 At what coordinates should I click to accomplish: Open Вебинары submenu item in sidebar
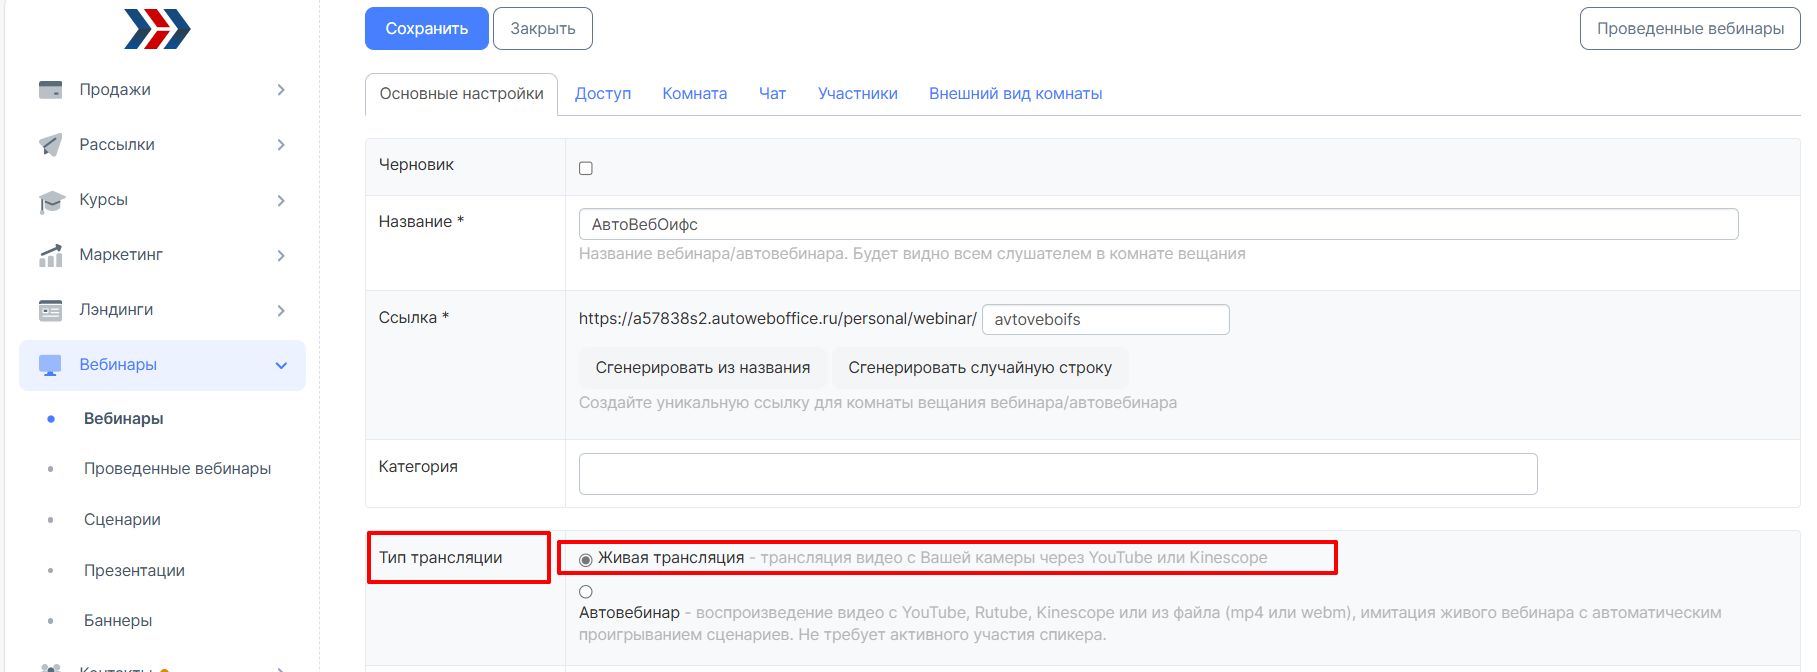(x=124, y=419)
